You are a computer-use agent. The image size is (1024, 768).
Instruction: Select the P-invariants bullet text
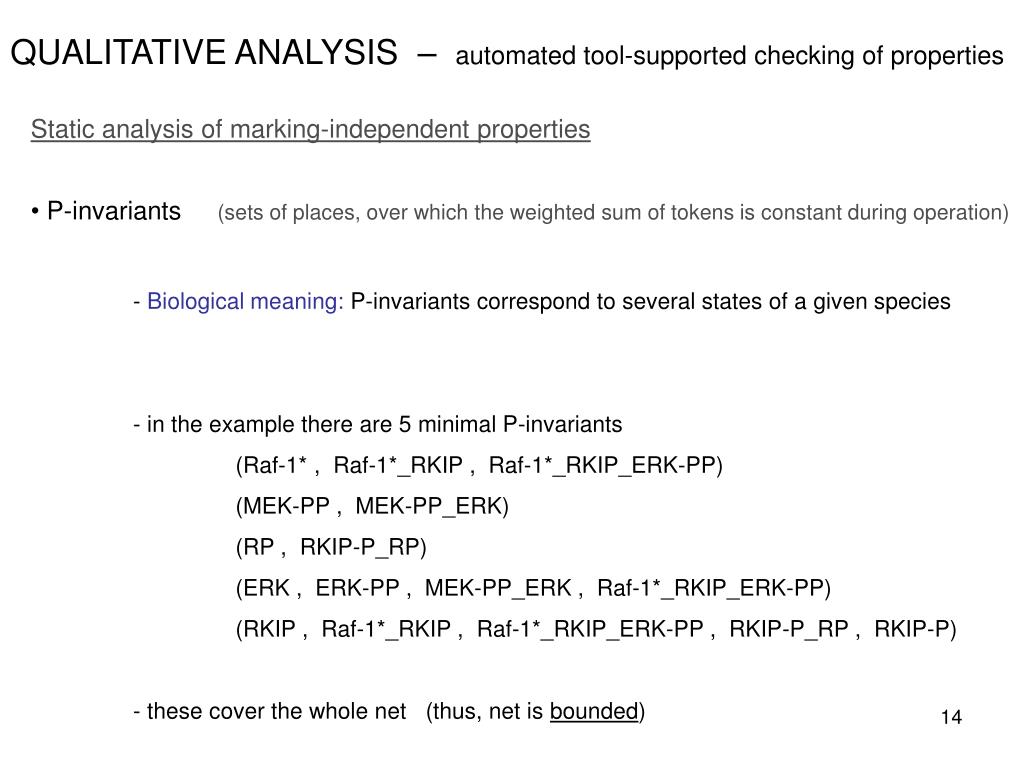[x=114, y=211]
